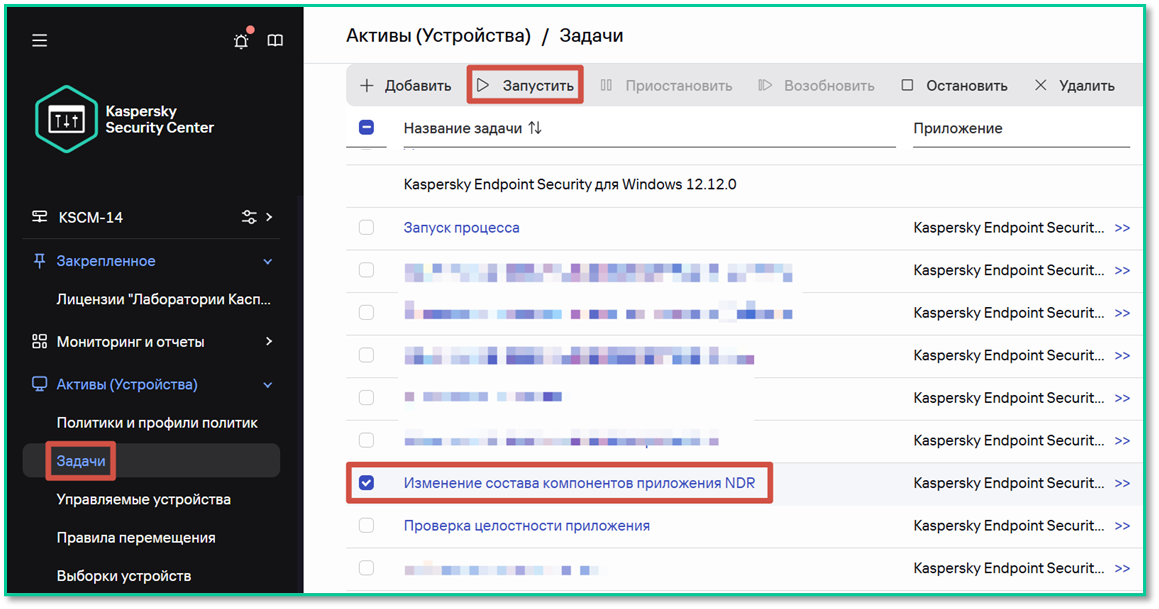Open the Изменение состава компонентов приложения NDR link
The height and width of the screenshot is (609, 1159).
pyautogui.click(x=580, y=483)
